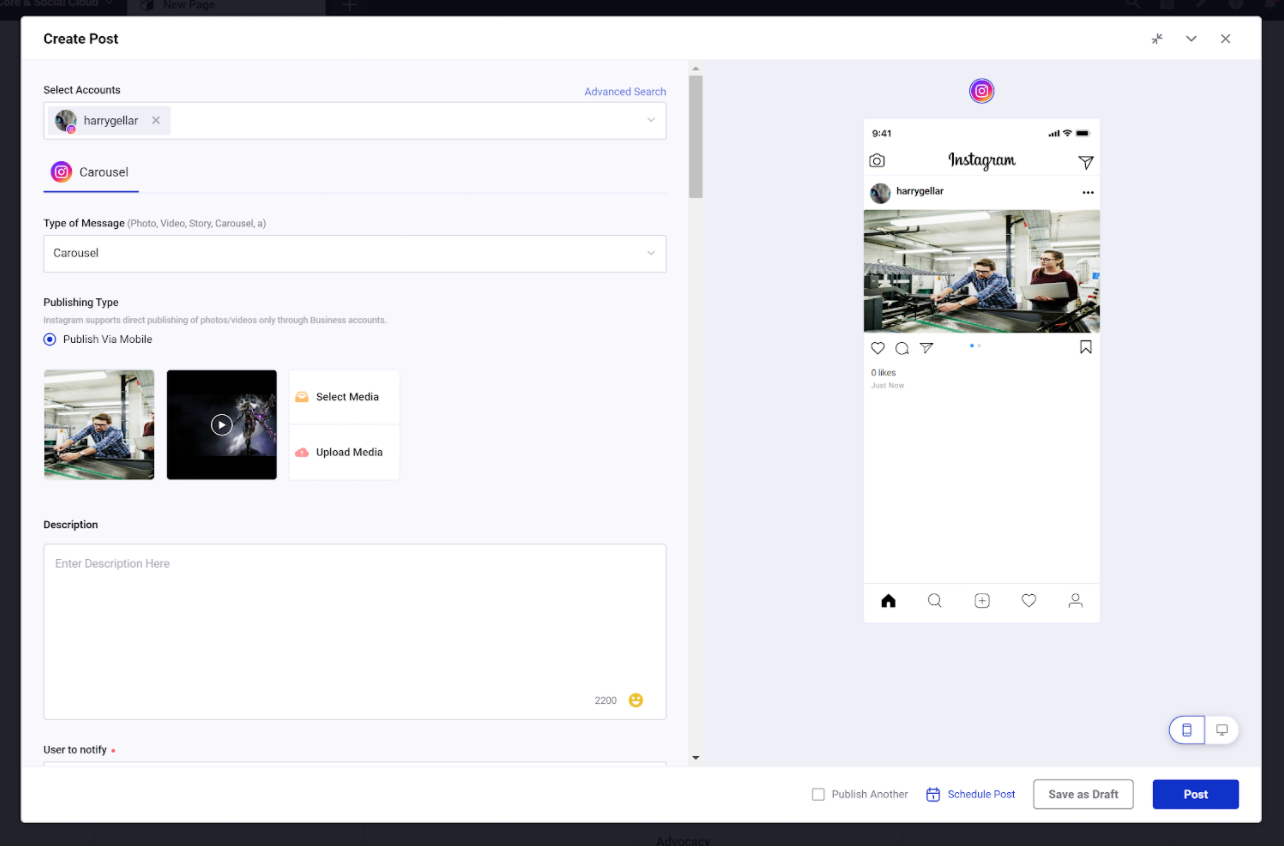The height and width of the screenshot is (850, 1284).
Task: Expand the Select Accounts dropdown arrow
Action: tap(651, 121)
